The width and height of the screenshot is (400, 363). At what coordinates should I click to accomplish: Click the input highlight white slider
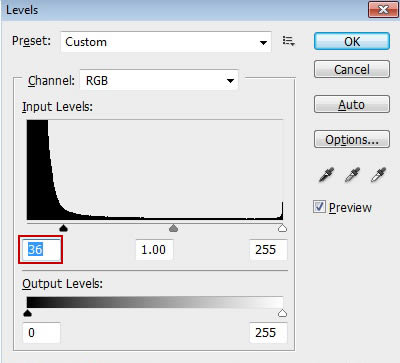(282, 228)
